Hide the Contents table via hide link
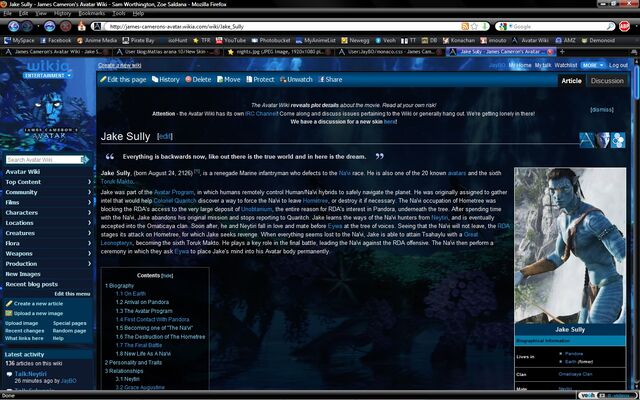The height and width of the screenshot is (400, 640). 167,276
